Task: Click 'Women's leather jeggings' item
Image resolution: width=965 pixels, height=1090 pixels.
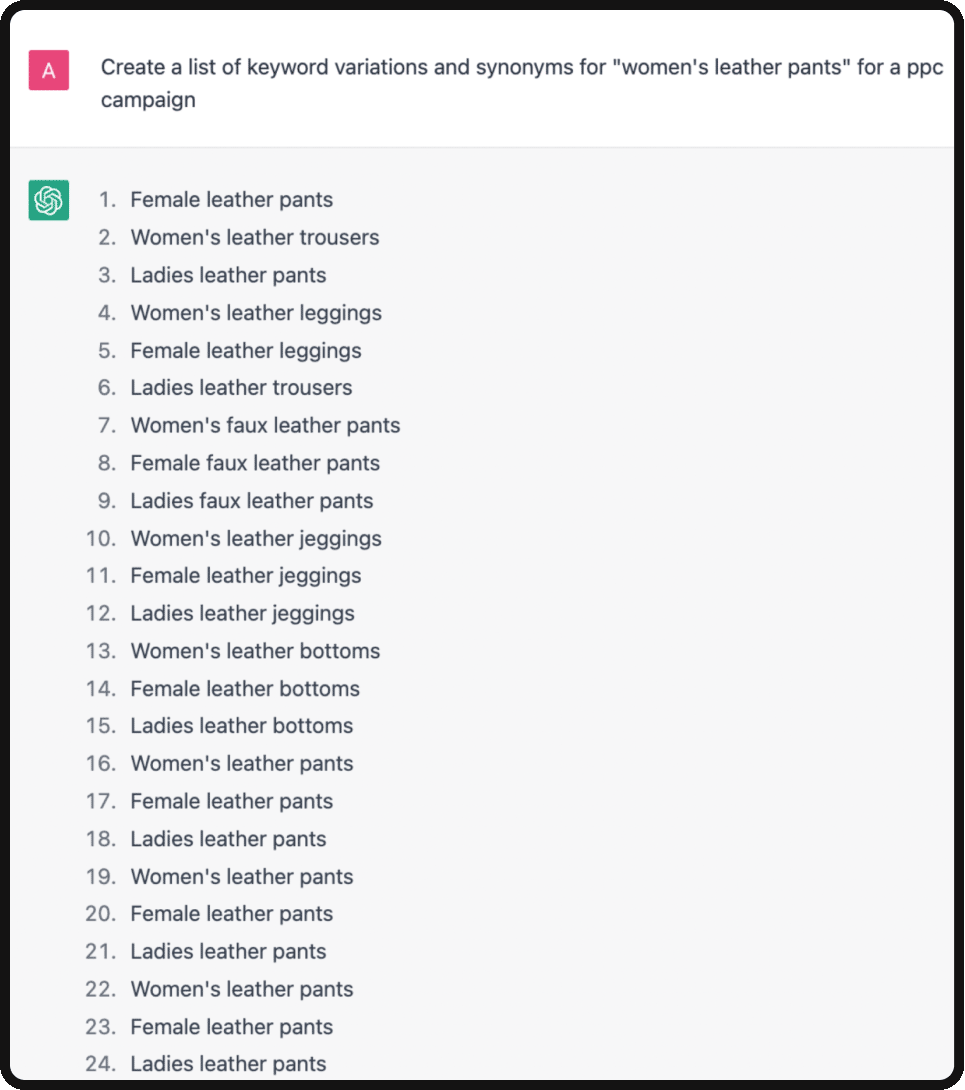Action: (x=256, y=539)
